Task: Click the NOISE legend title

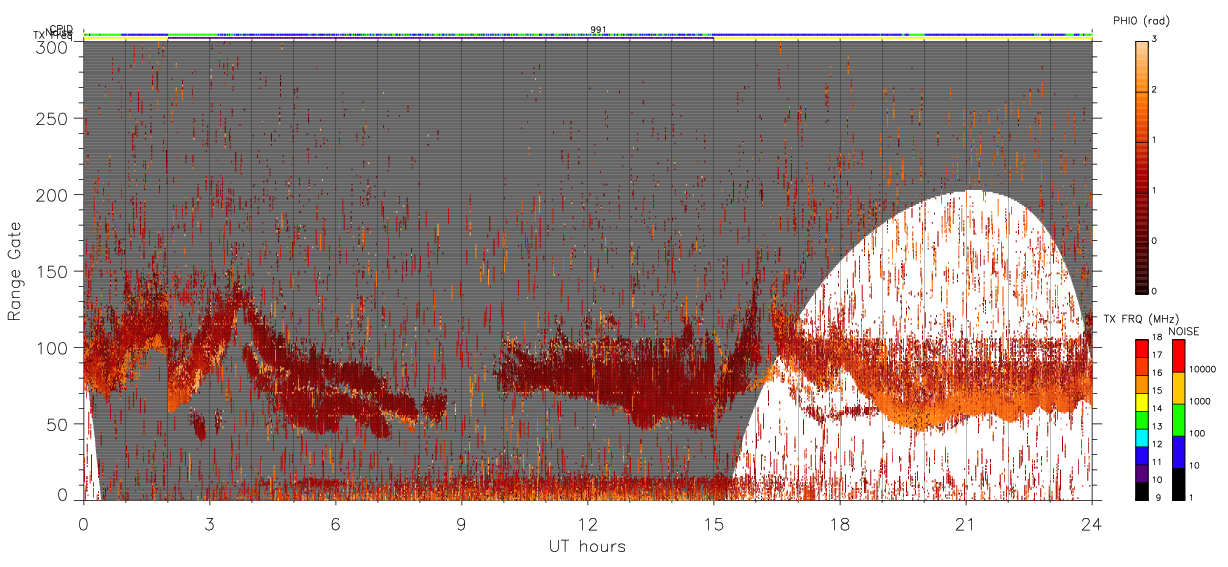Action: tap(1185, 331)
